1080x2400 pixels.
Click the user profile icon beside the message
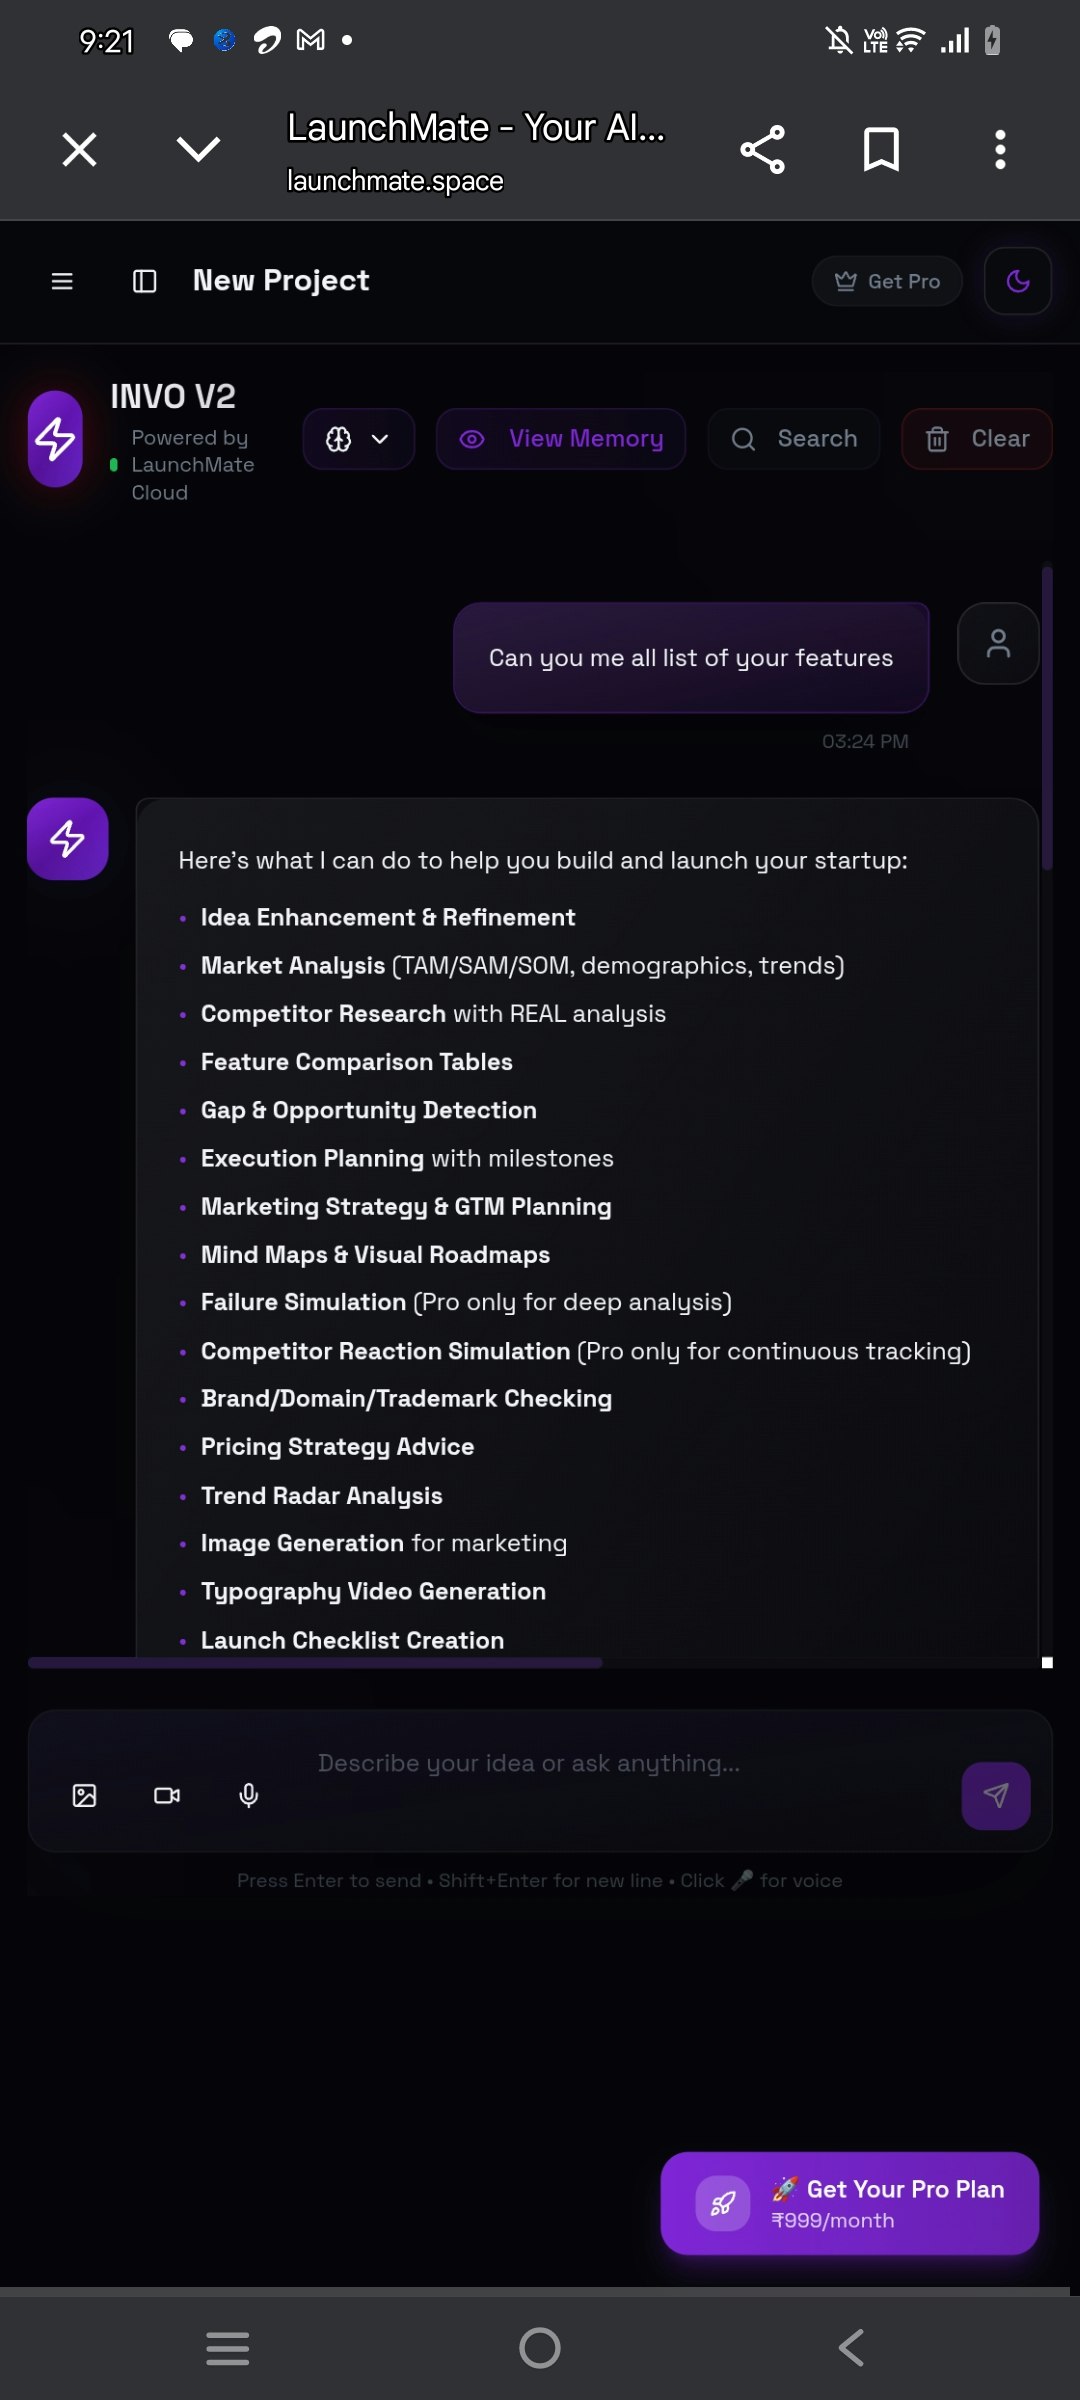(997, 644)
